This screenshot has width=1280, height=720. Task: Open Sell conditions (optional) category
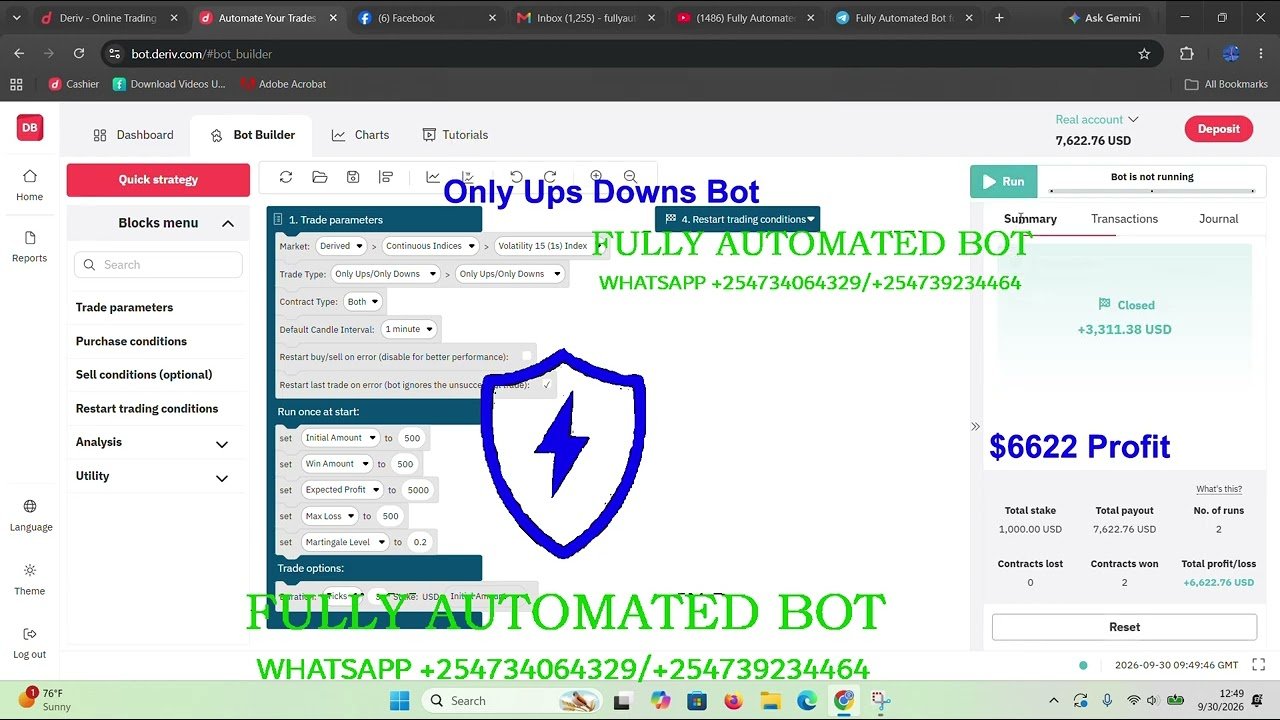144,374
